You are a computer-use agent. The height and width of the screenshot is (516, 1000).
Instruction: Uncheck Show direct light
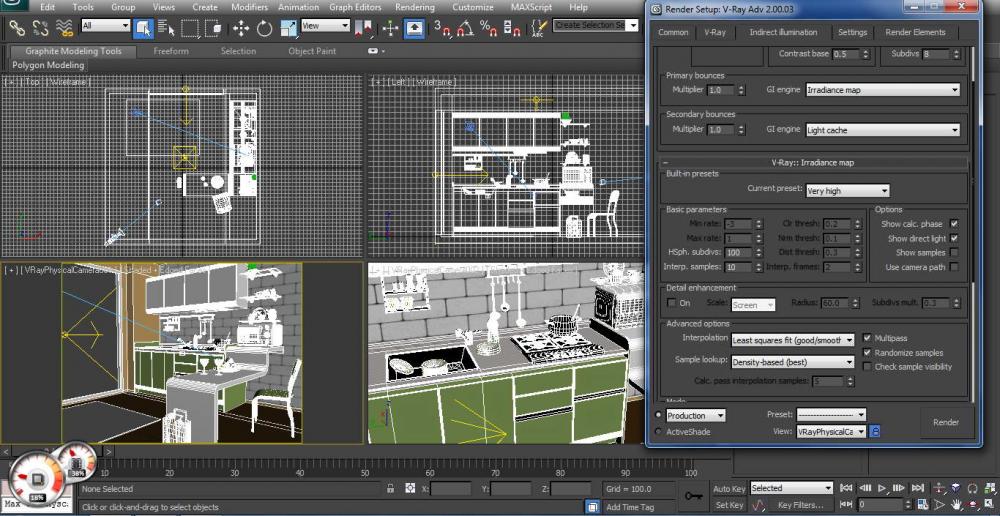pos(953,239)
